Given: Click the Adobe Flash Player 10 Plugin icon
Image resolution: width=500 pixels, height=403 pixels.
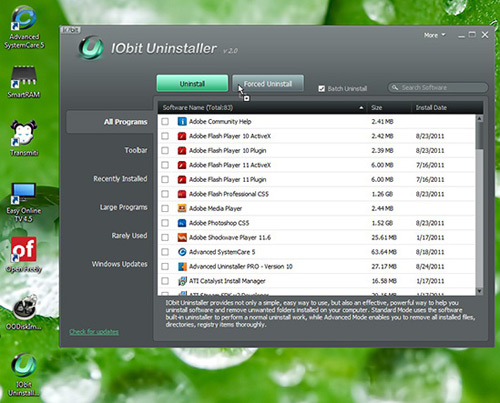Looking at the screenshot, I should 182,150.
